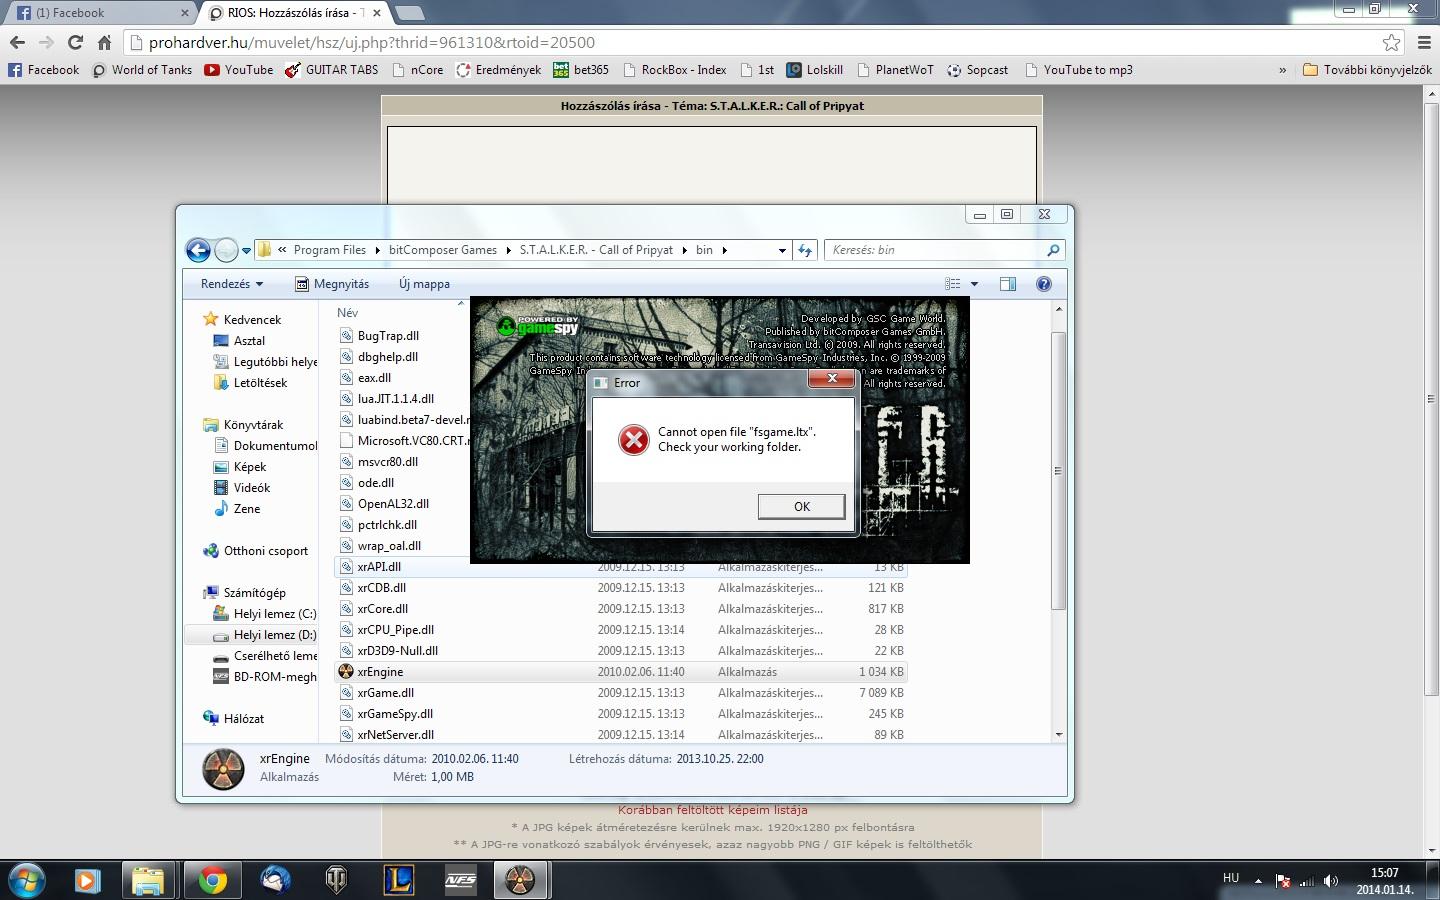The height and width of the screenshot is (900, 1440).
Task: Open YouTube bookmark
Action: click(238, 70)
